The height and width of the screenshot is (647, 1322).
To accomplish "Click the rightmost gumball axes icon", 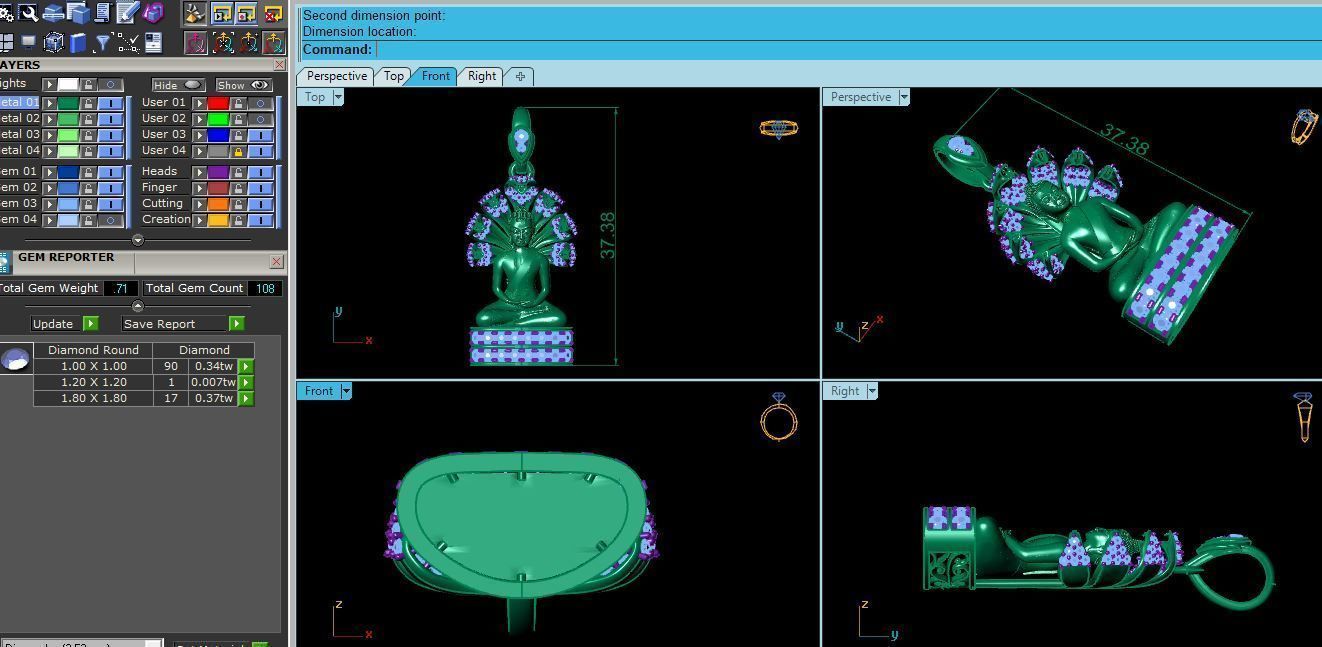I will coord(272,42).
